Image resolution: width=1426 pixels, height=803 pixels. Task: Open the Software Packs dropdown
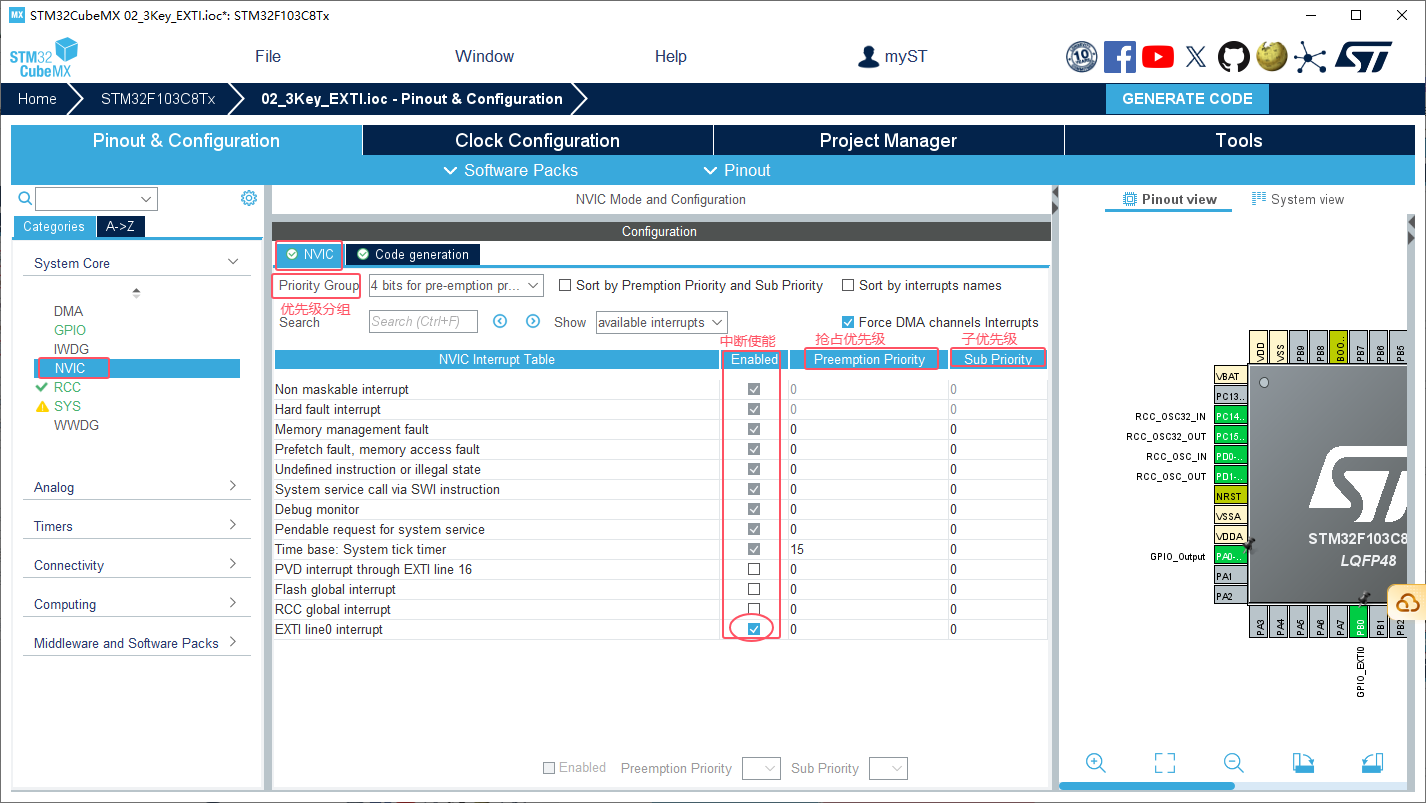click(510, 170)
